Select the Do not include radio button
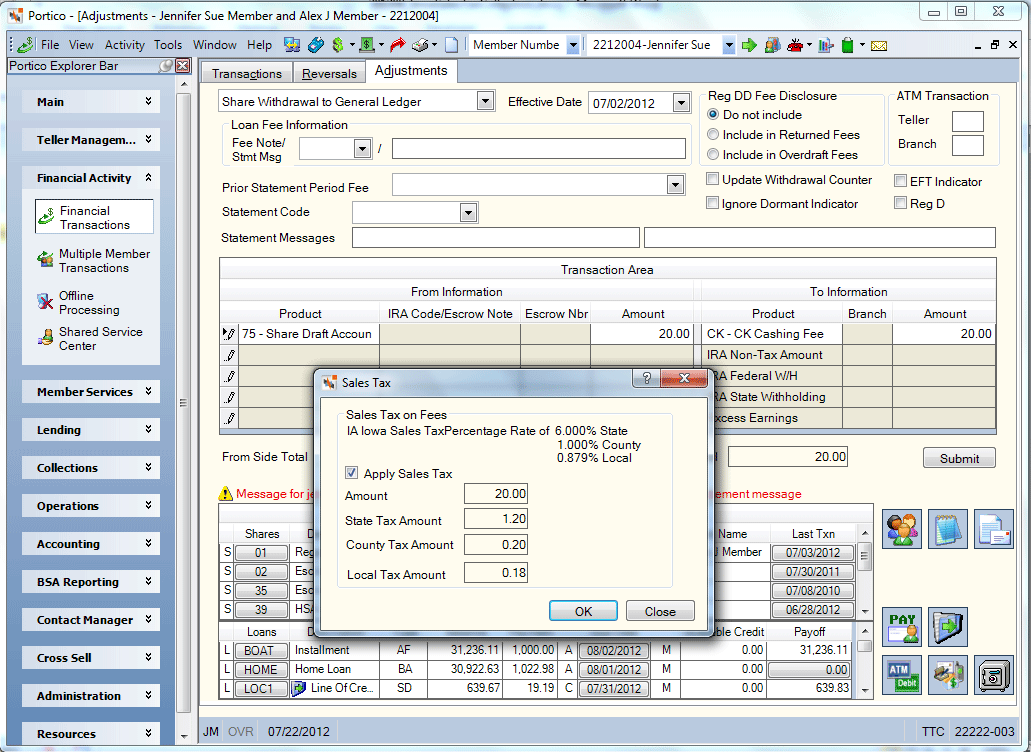The image size is (1031, 752). [713, 114]
